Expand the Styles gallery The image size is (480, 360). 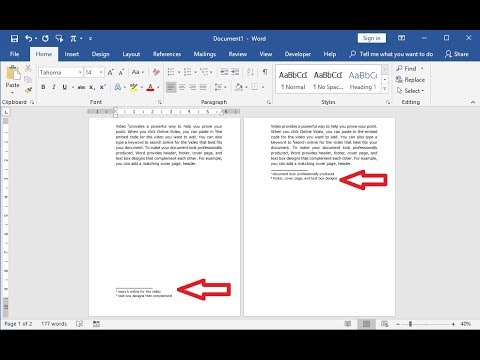click(385, 89)
